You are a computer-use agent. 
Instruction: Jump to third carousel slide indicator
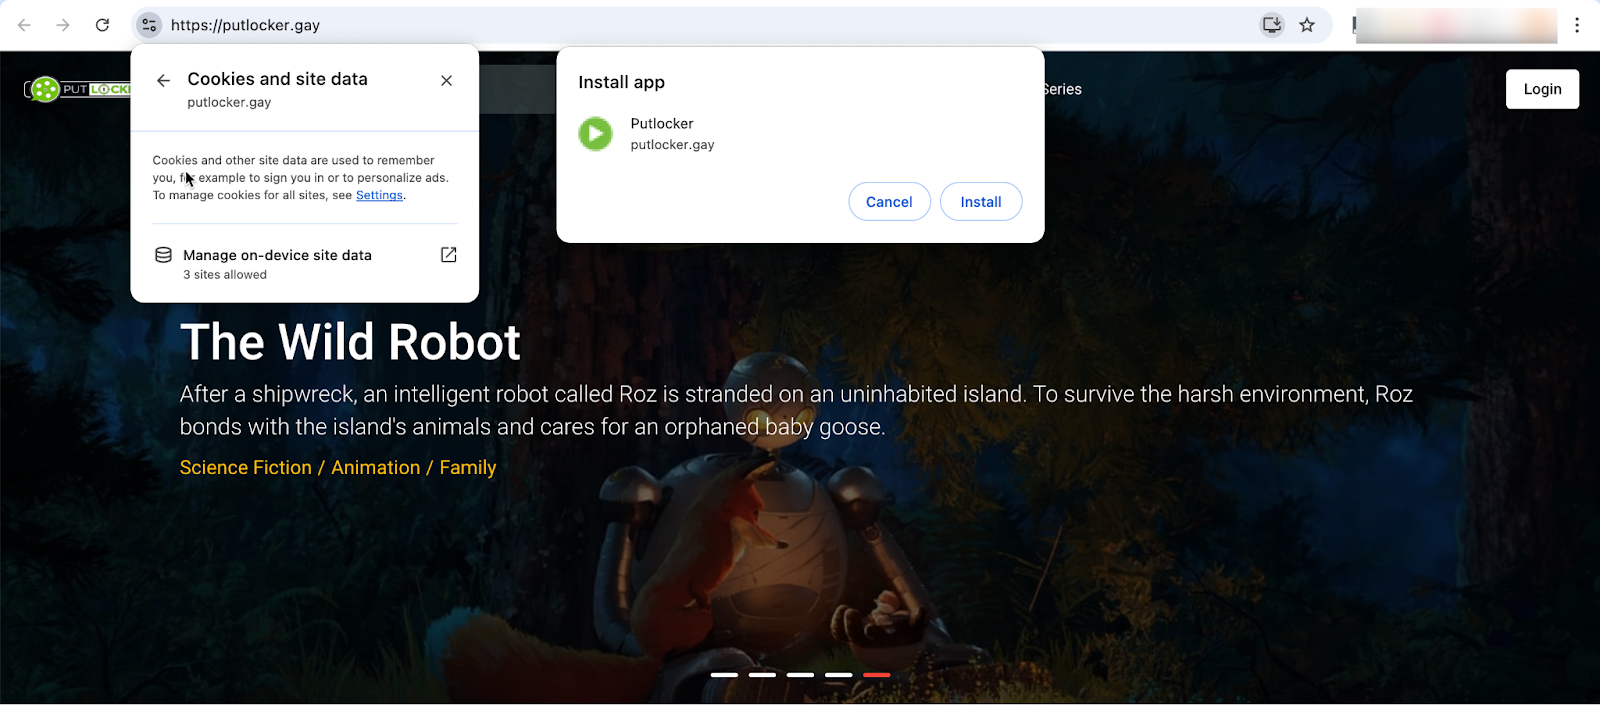(x=800, y=675)
